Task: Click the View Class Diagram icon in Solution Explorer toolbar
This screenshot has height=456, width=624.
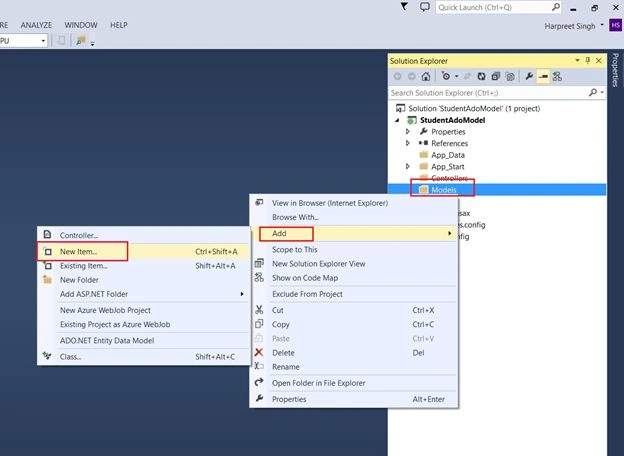Action: coord(557,76)
